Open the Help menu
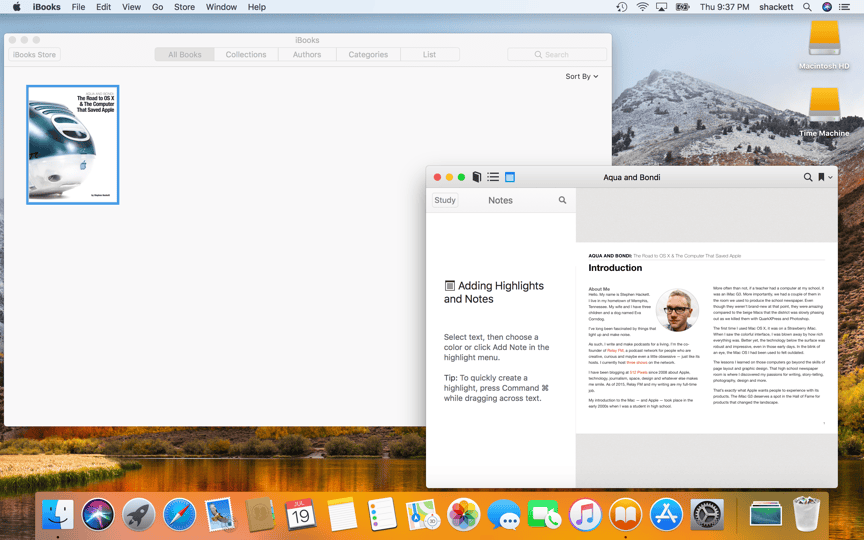 257,7
